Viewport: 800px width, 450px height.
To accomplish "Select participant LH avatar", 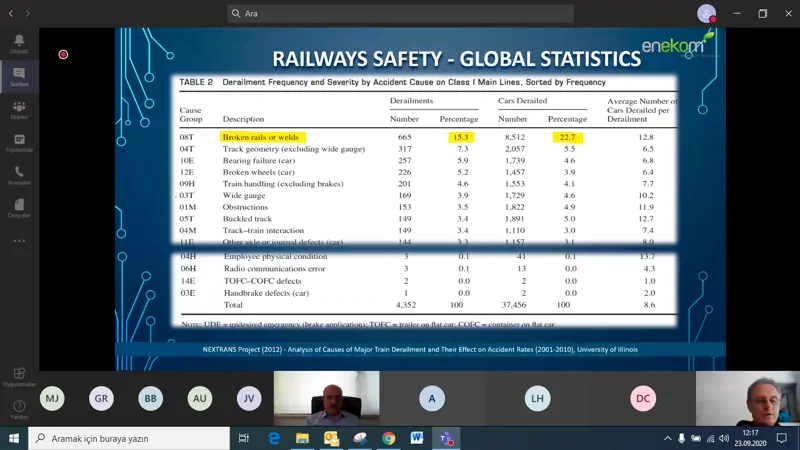I will pos(537,398).
